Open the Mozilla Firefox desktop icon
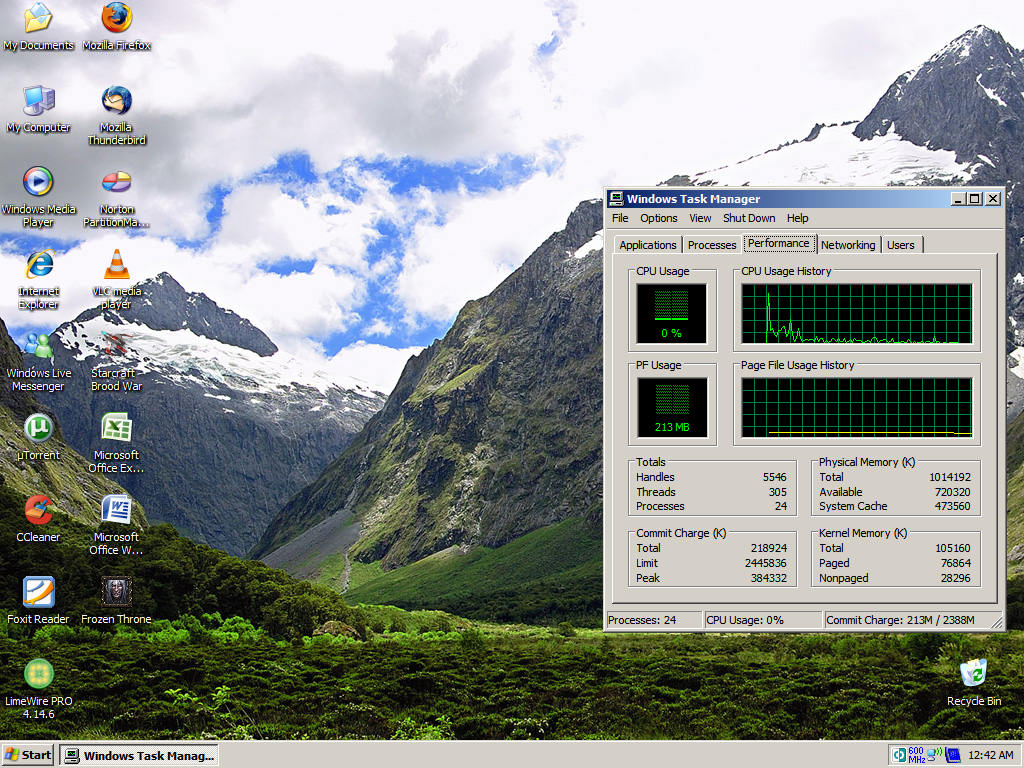 coord(117,18)
